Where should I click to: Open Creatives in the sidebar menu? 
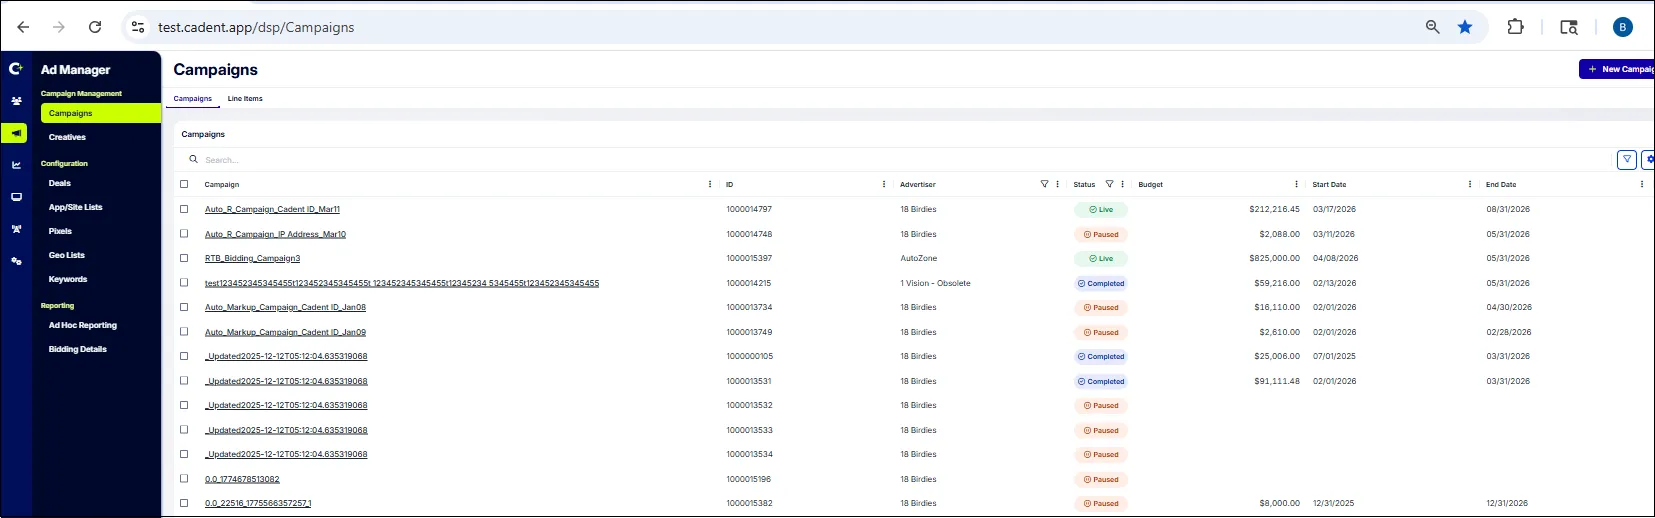67,137
